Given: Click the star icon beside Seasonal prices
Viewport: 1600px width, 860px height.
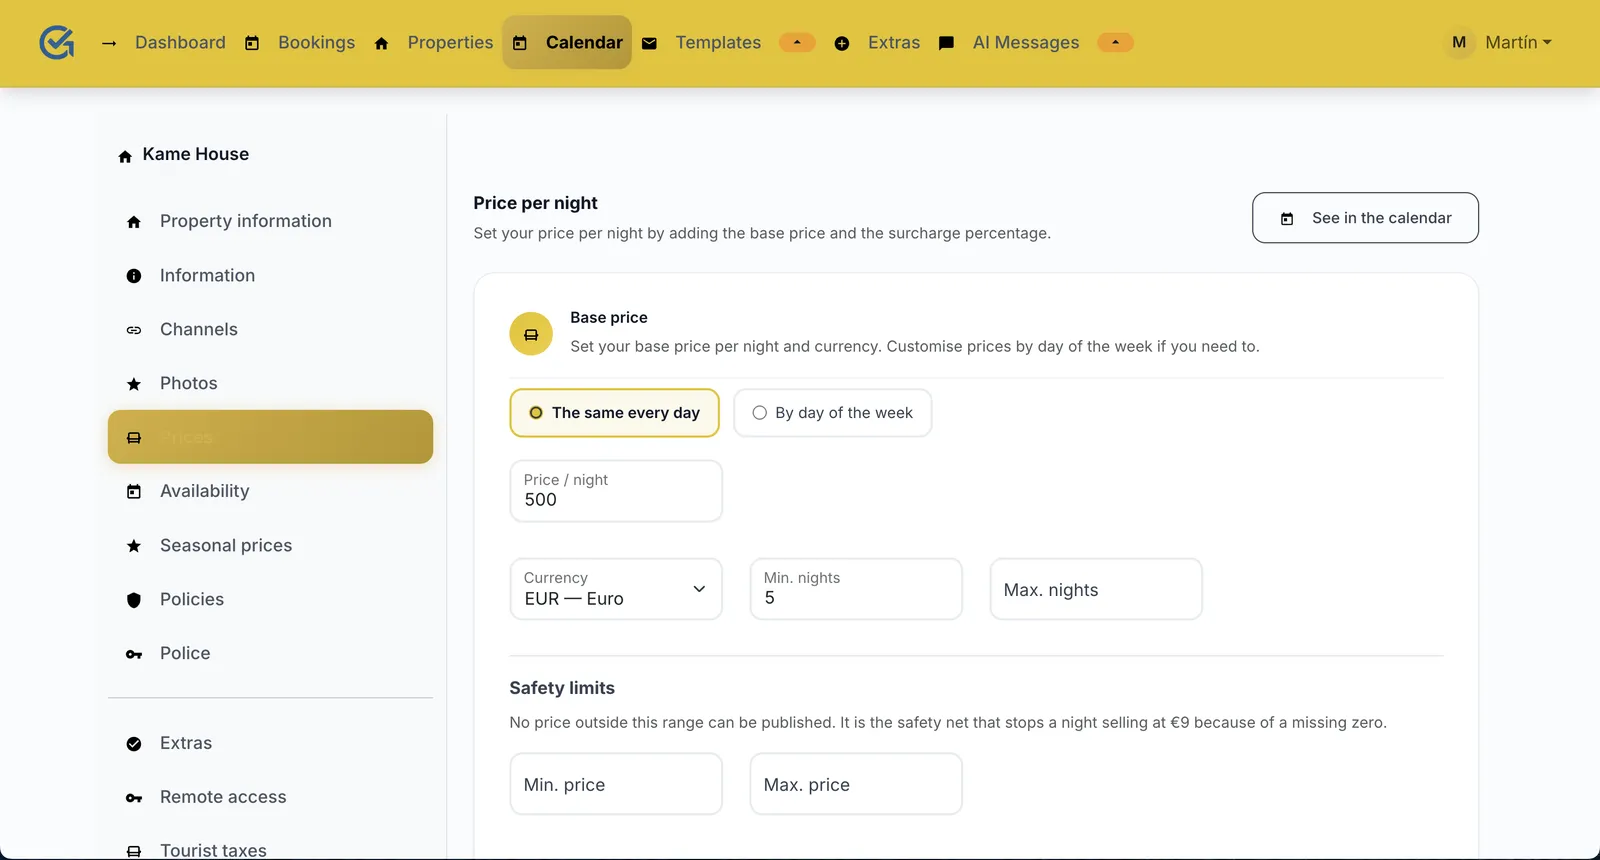Looking at the screenshot, I should [134, 546].
